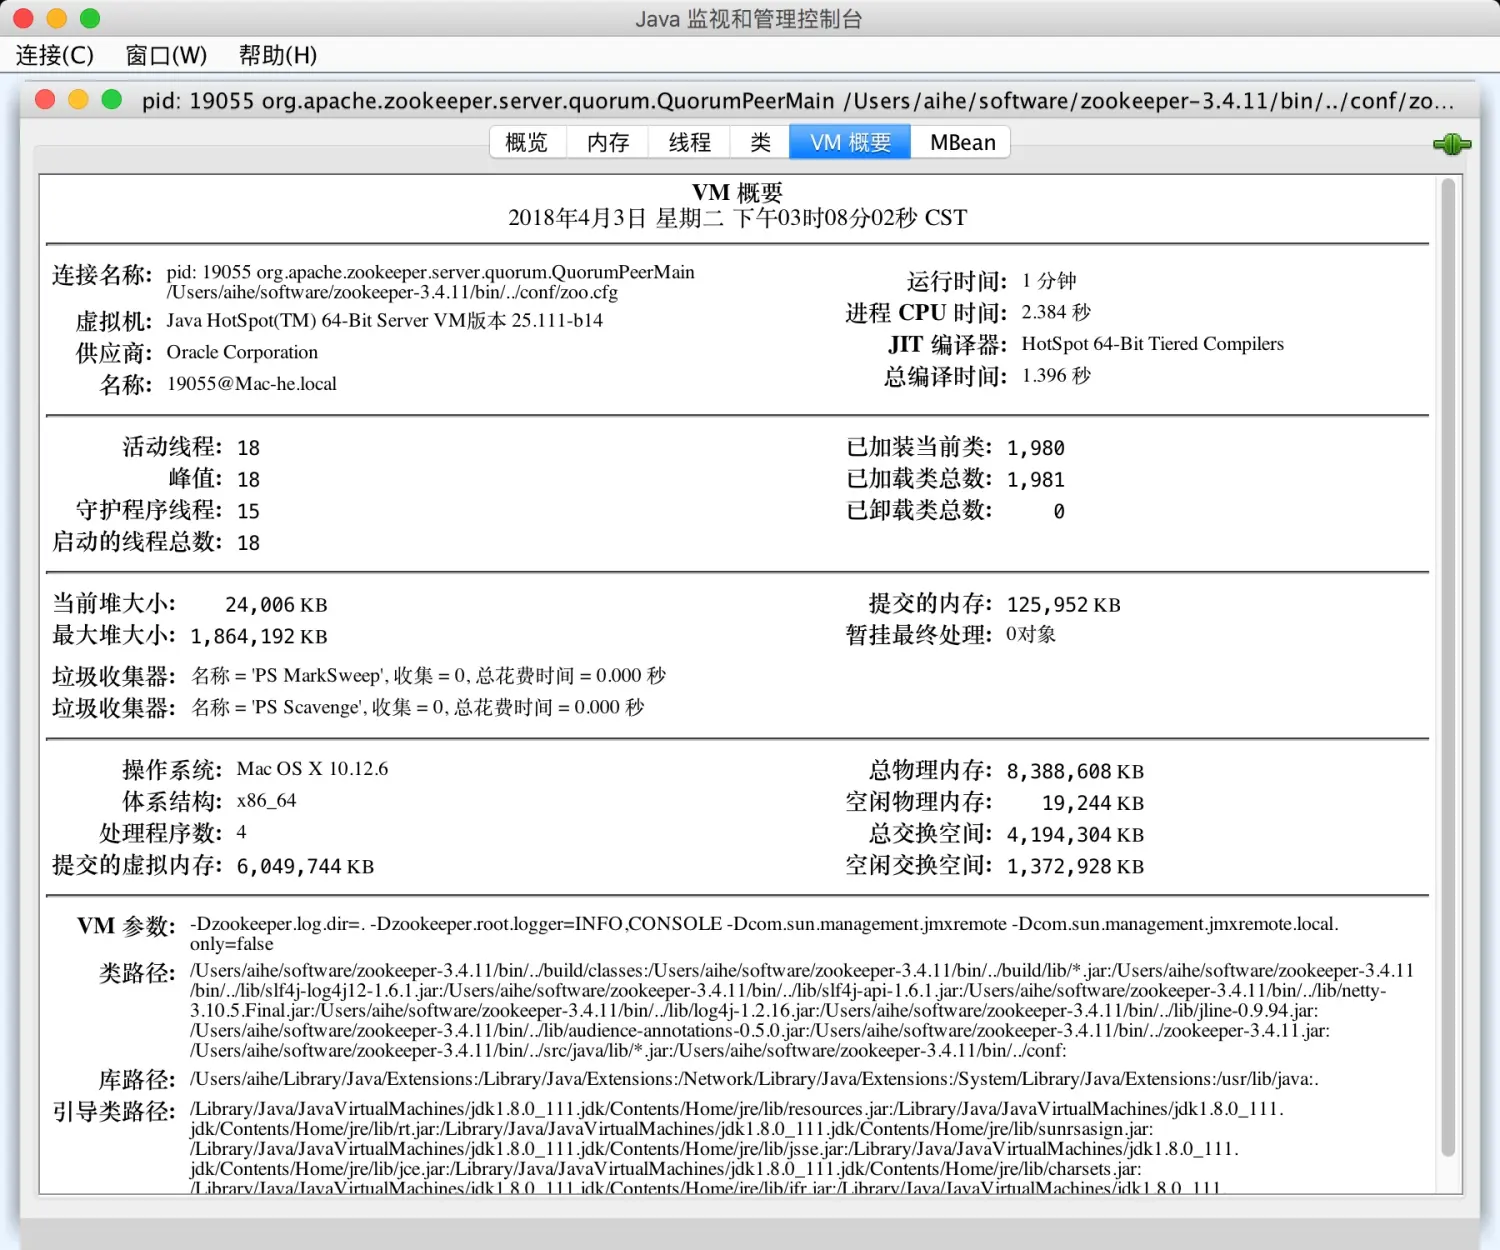Viewport: 1500px width, 1250px height.
Task: Click the 提交的内存 value 125,952 KB
Action: click(1064, 605)
